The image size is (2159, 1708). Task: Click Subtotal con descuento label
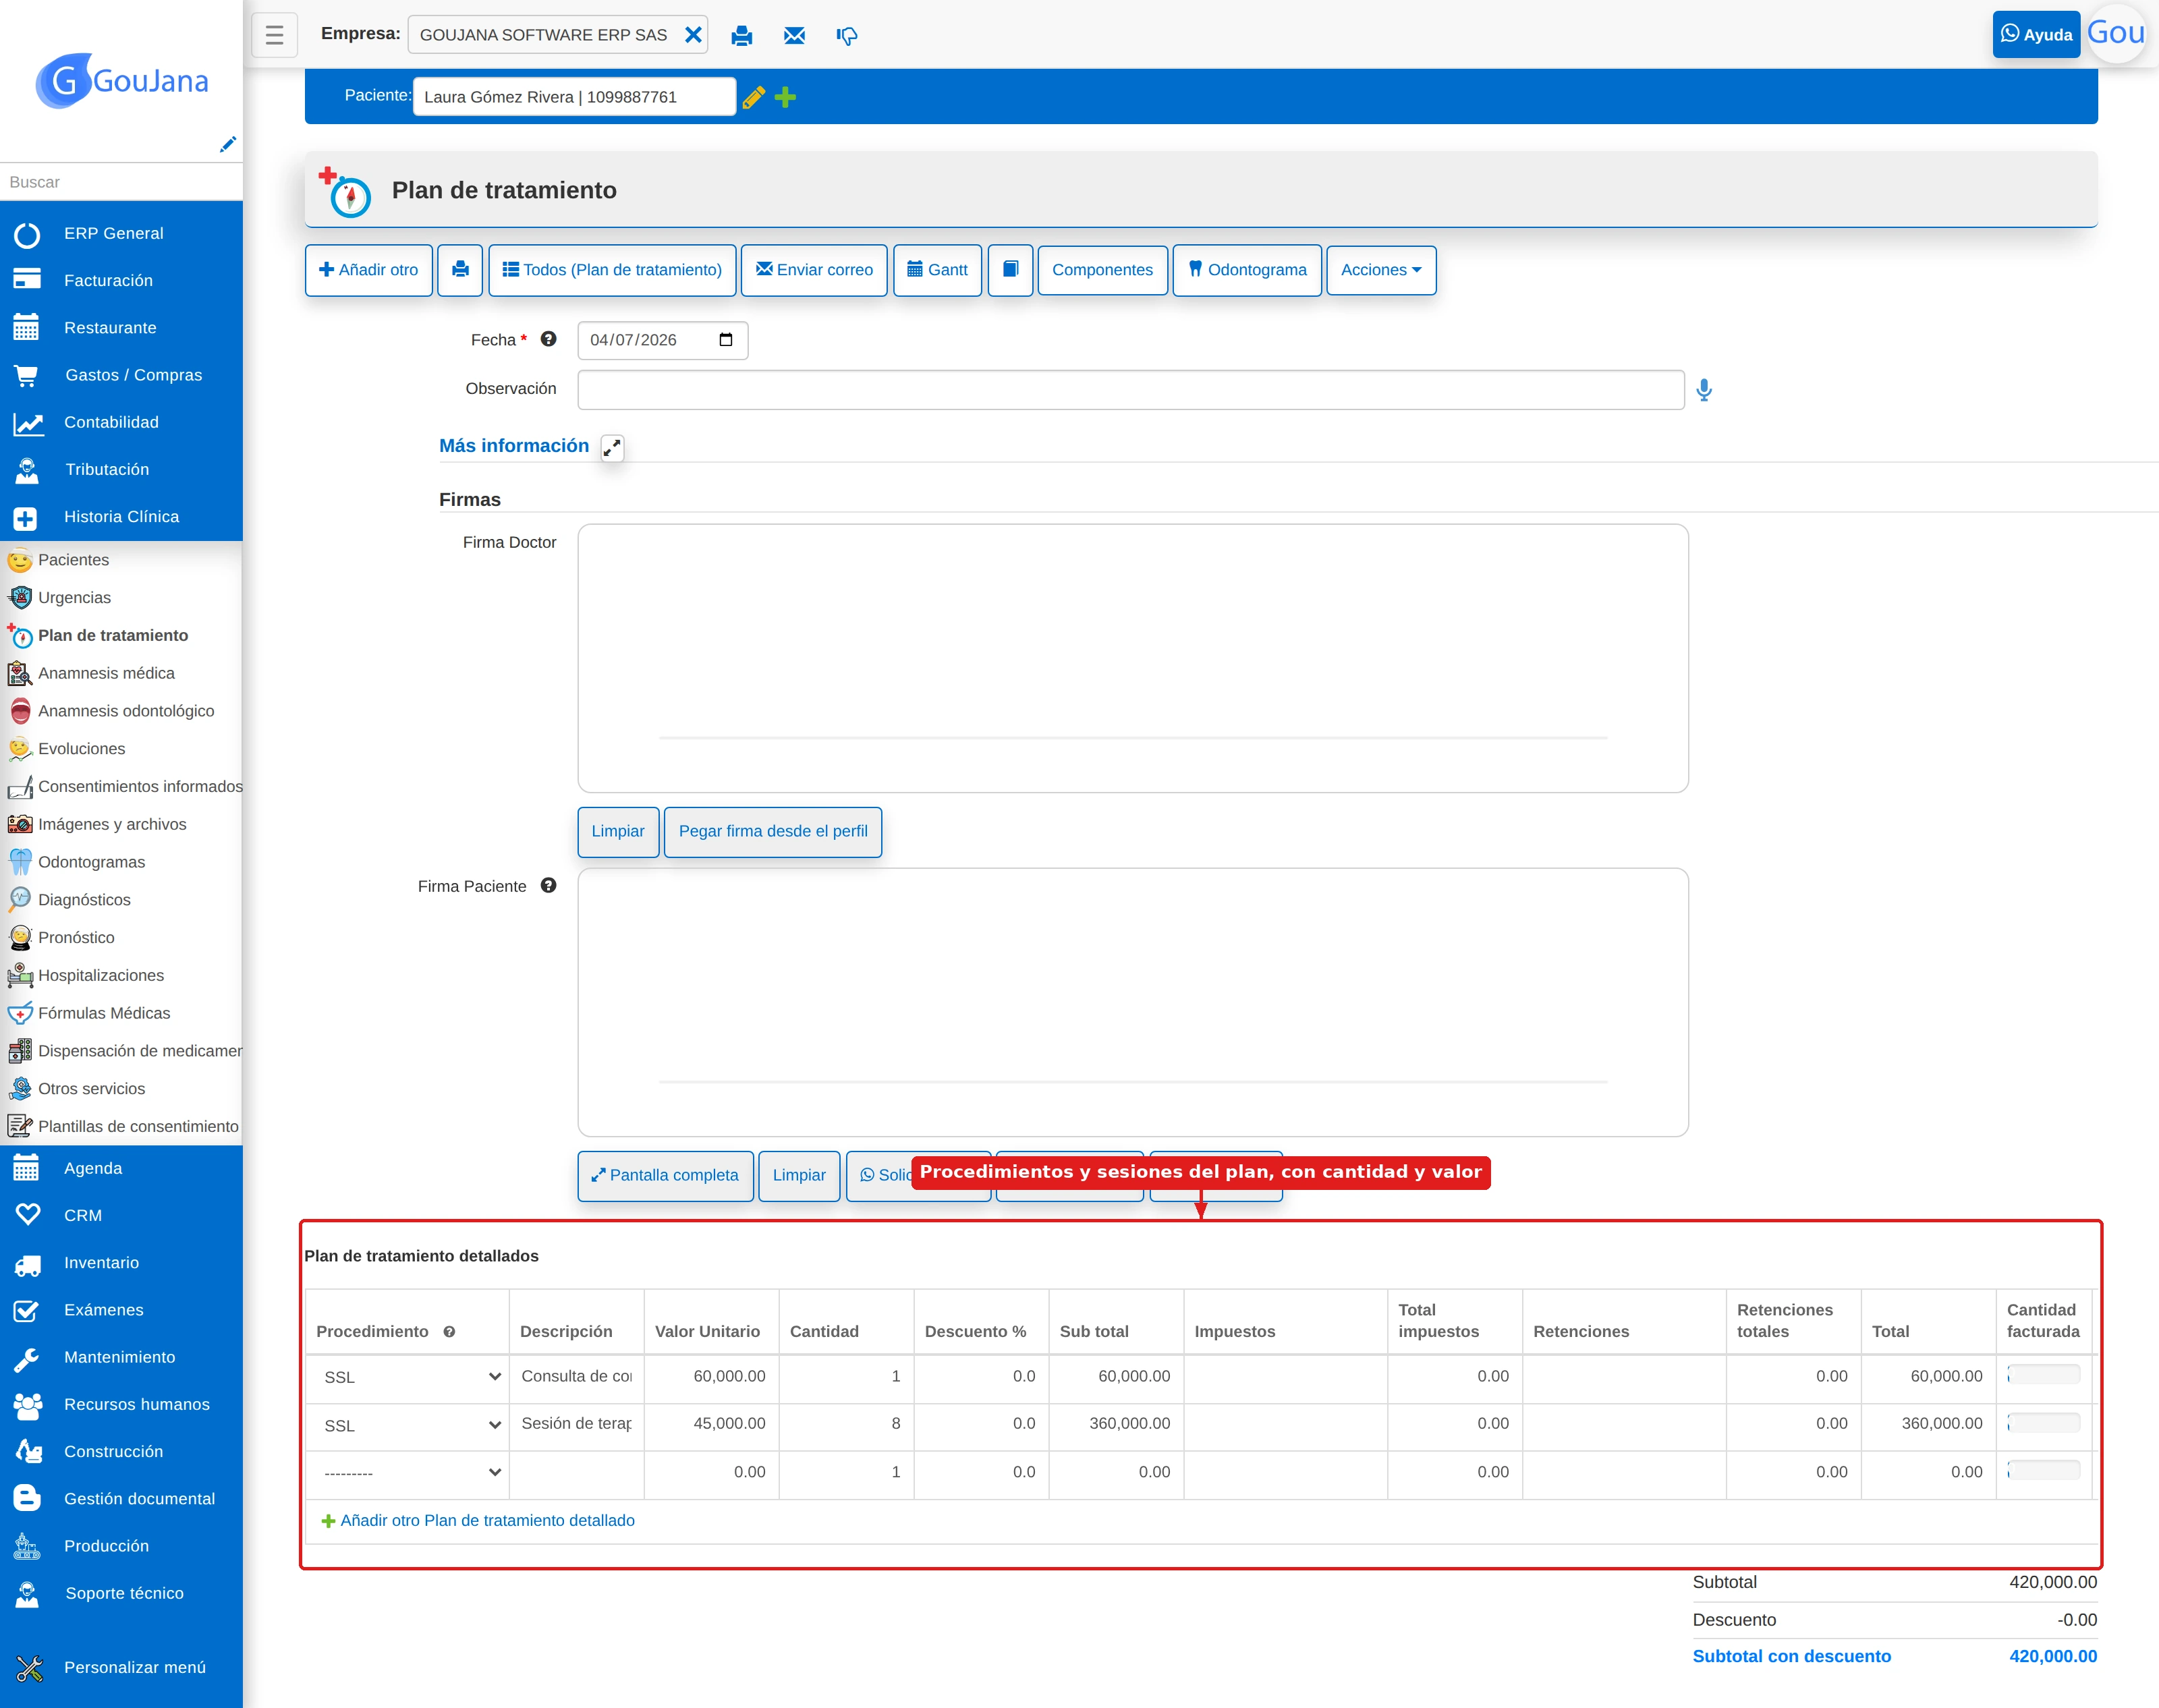(x=1791, y=1656)
